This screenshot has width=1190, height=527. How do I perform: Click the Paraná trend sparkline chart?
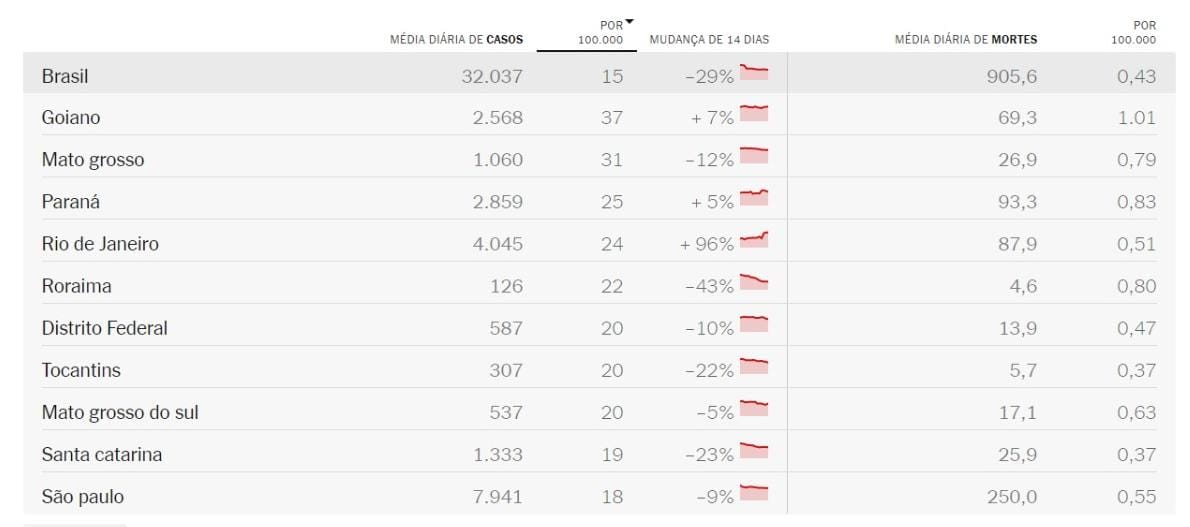point(754,198)
